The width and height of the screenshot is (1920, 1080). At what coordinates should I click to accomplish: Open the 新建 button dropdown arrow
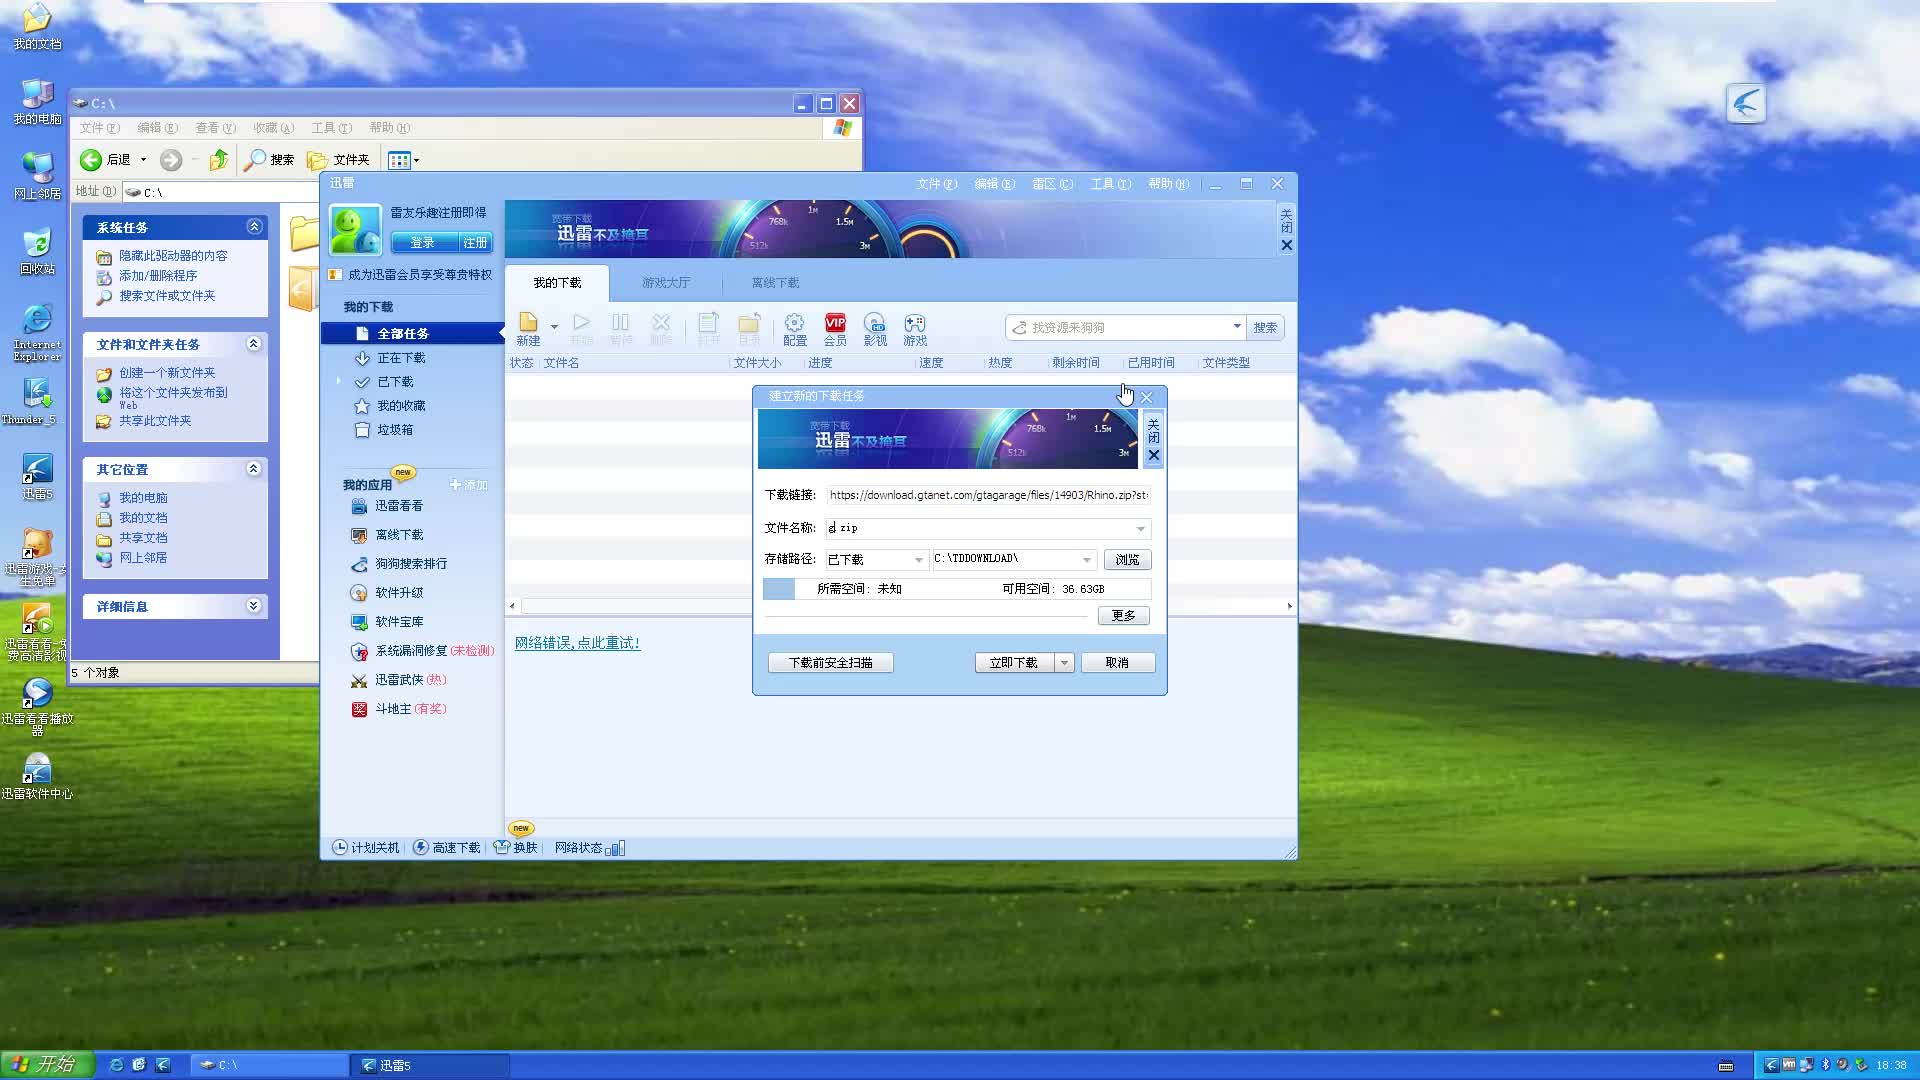pyautogui.click(x=554, y=327)
